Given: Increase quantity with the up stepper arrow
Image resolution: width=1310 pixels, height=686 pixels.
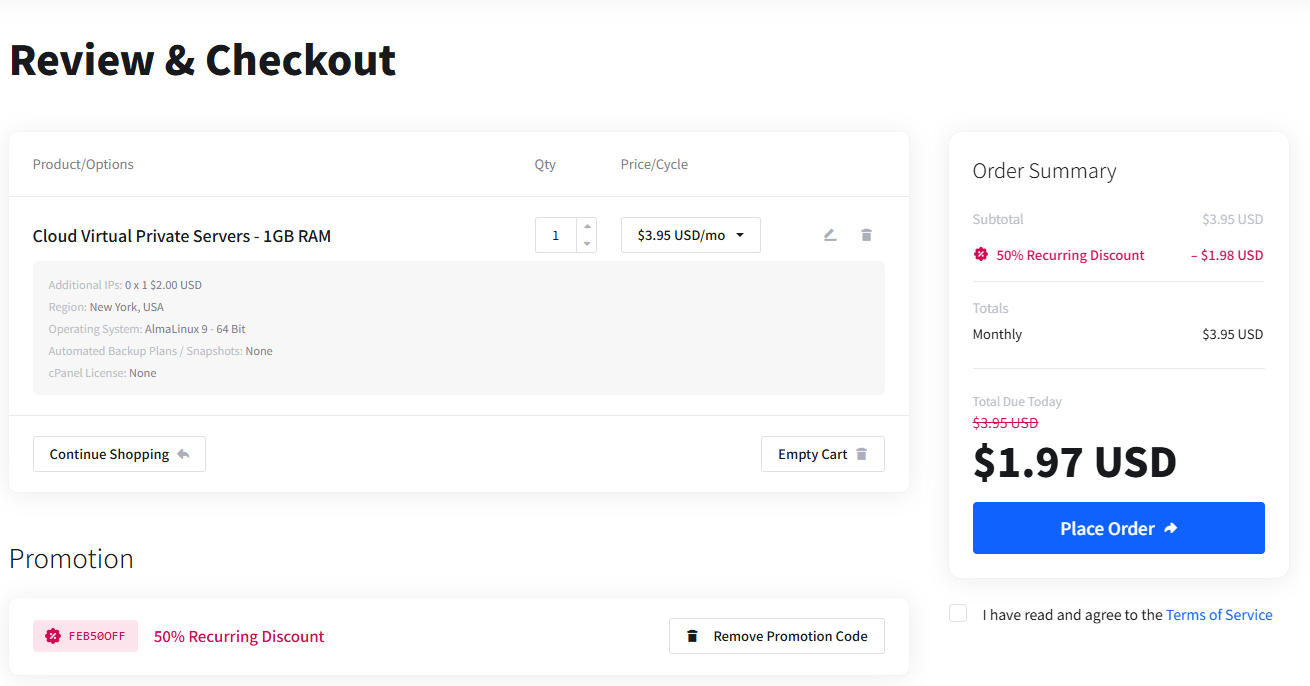Looking at the screenshot, I should pos(587,226).
